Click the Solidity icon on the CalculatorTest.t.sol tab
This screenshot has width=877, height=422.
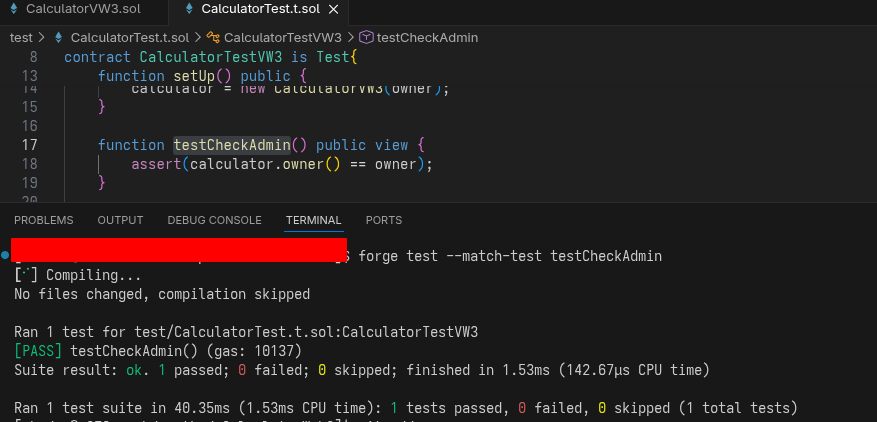[x=189, y=9]
